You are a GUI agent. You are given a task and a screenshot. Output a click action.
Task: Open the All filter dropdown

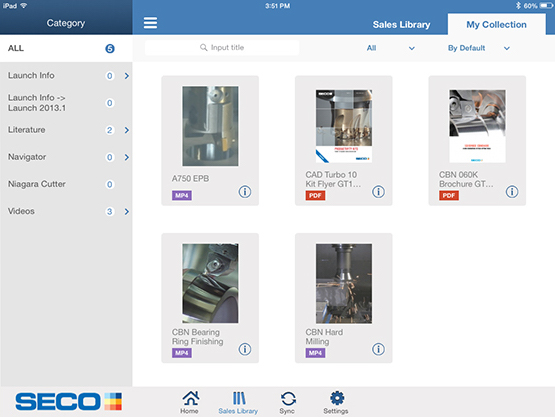(390, 48)
